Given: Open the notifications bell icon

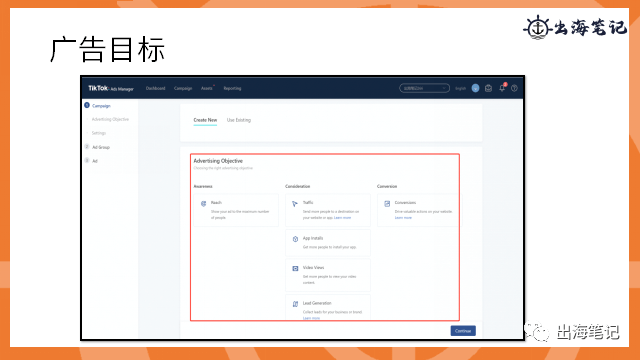Looking at the screenshot, I should coord(502,88).
